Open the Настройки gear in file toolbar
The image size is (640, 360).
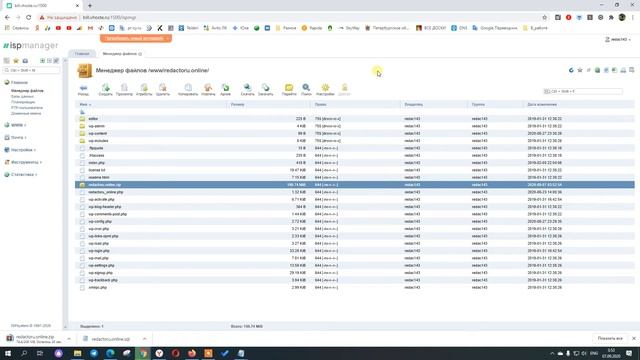pyautogui.click(x=325, y=90)
